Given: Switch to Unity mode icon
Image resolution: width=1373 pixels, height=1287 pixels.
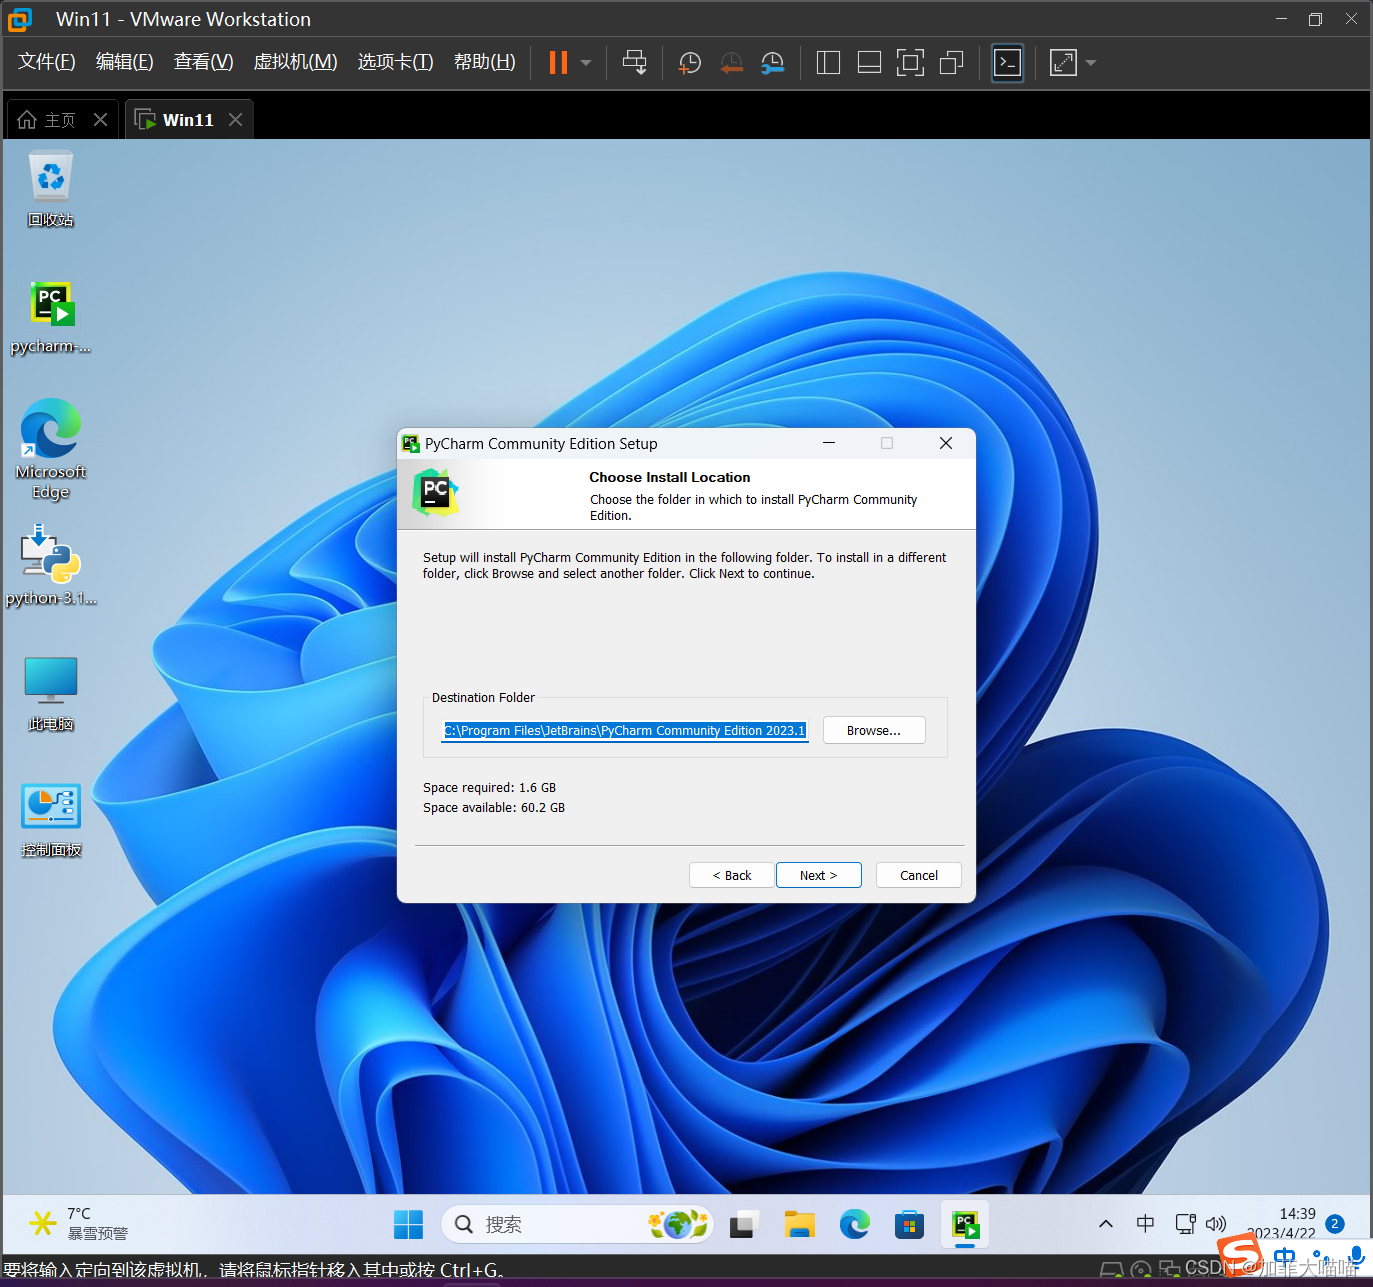Looking at the screenshot, I should (x=951, y=63).
